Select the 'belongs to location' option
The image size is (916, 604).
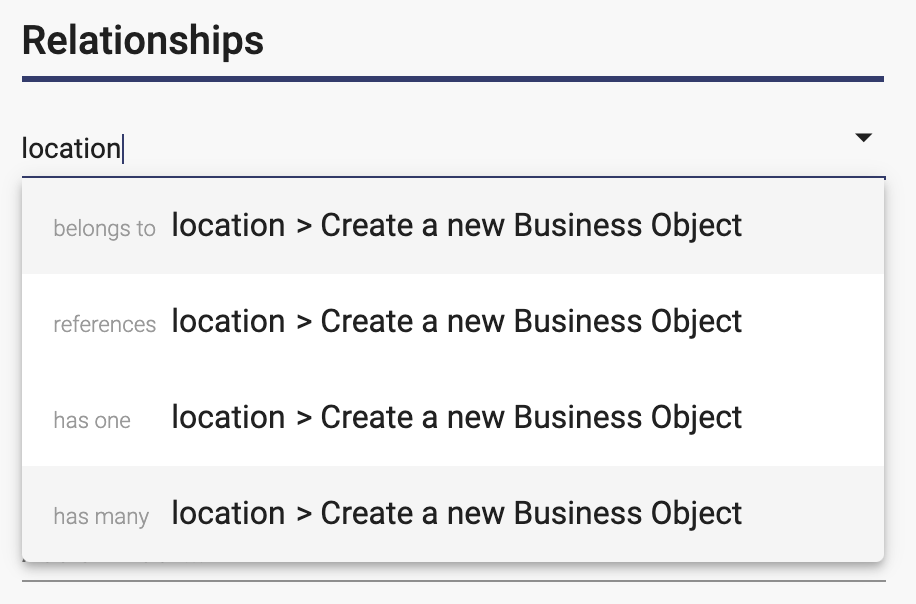pyautogui.click(x=453, y=226)
